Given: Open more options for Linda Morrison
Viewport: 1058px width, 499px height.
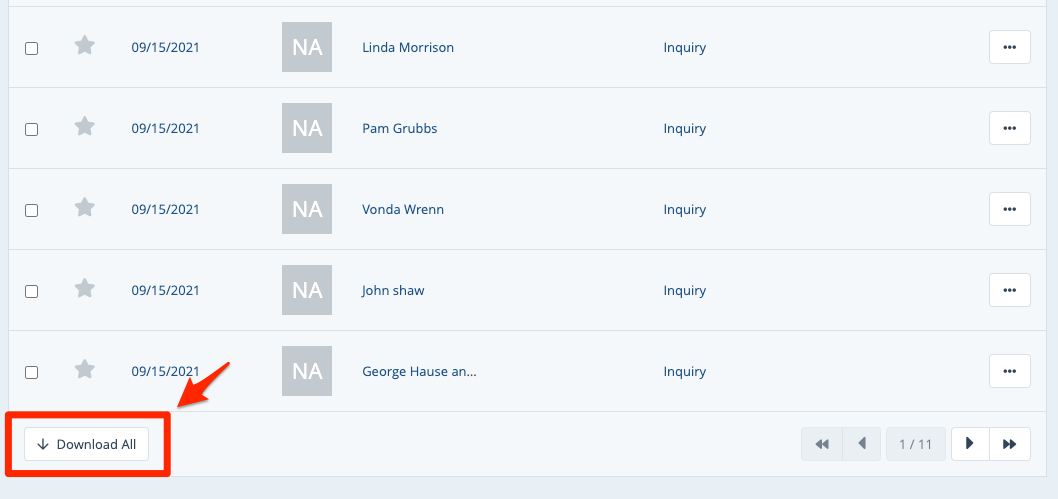Looking at the screenshot, I should point(1009,47).
